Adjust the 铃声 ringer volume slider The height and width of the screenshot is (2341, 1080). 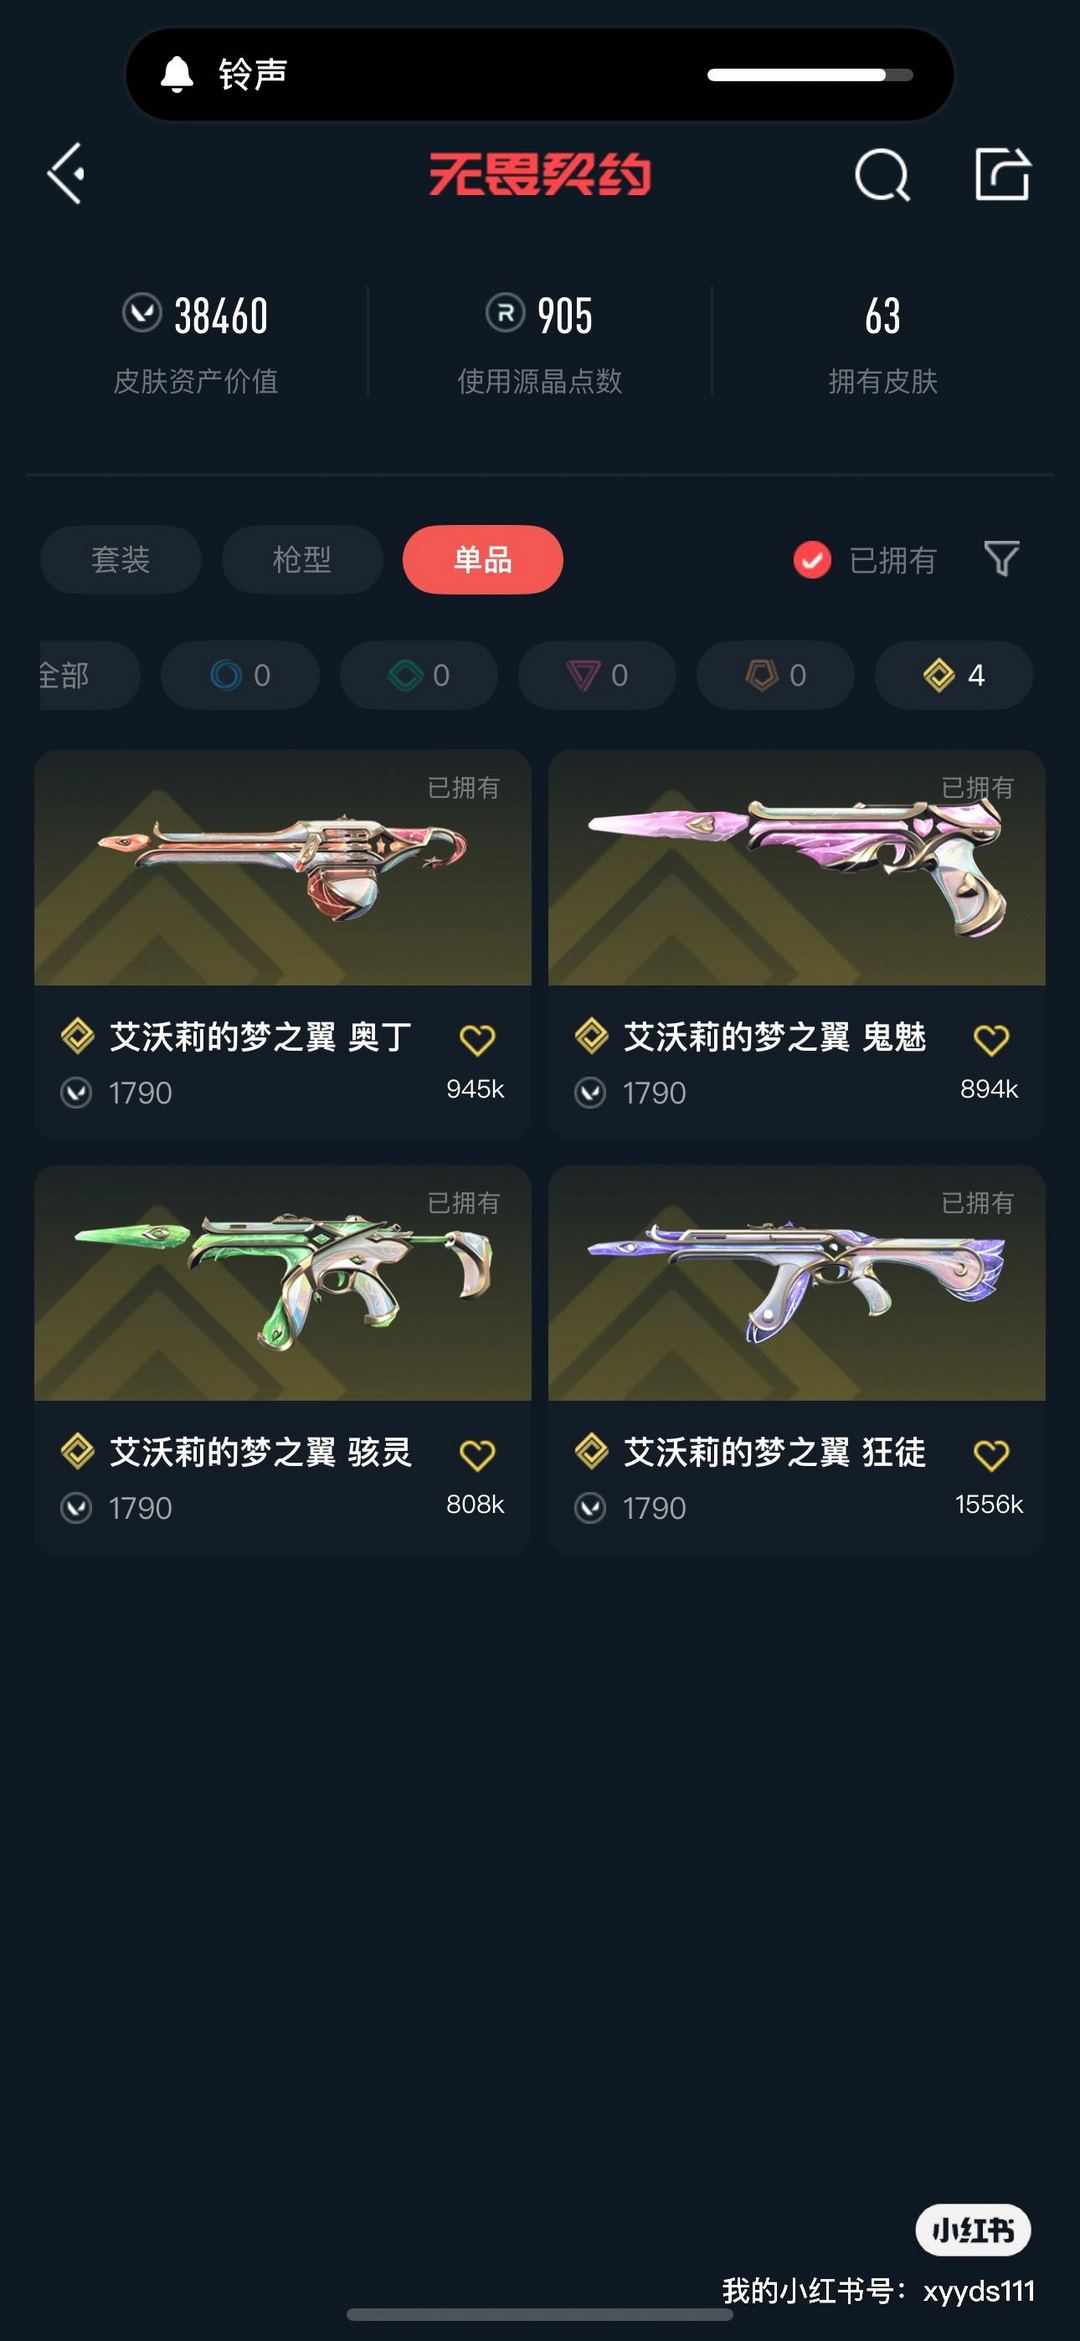click(x=810, y=75)
